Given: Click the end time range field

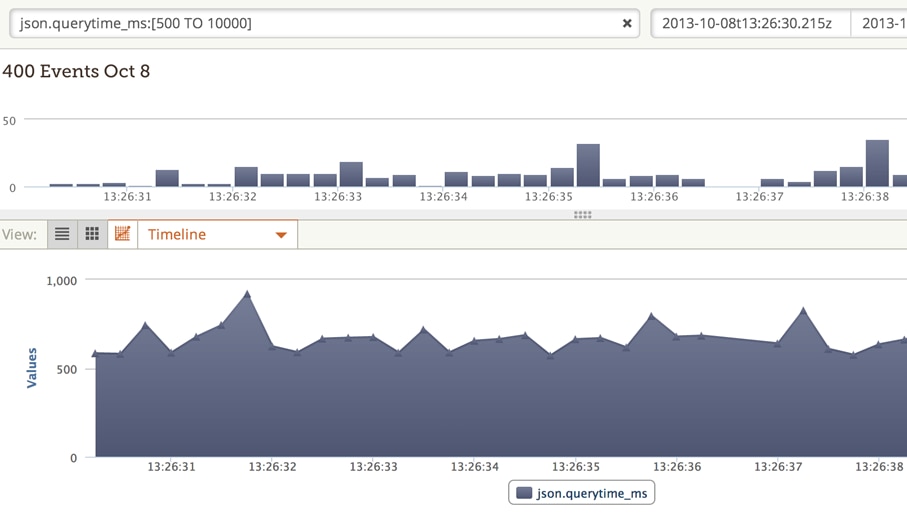Looking at the screenshot, I should pos(882,23).
